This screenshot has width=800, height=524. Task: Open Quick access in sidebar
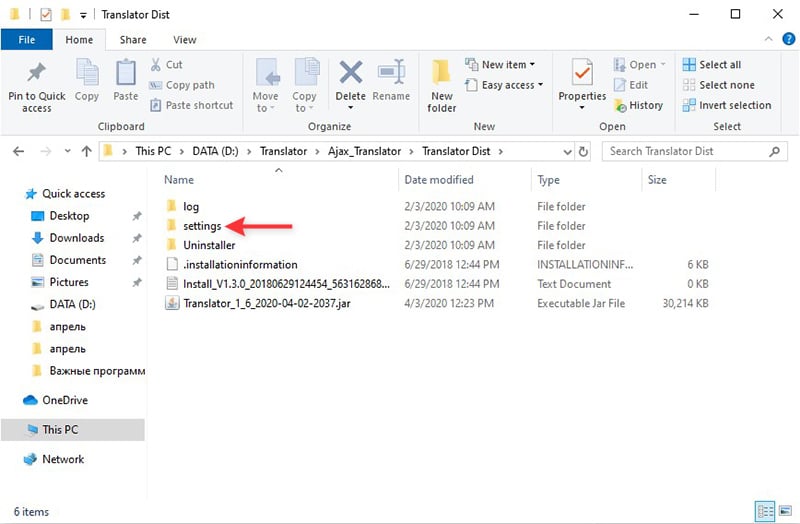point(73,194)
